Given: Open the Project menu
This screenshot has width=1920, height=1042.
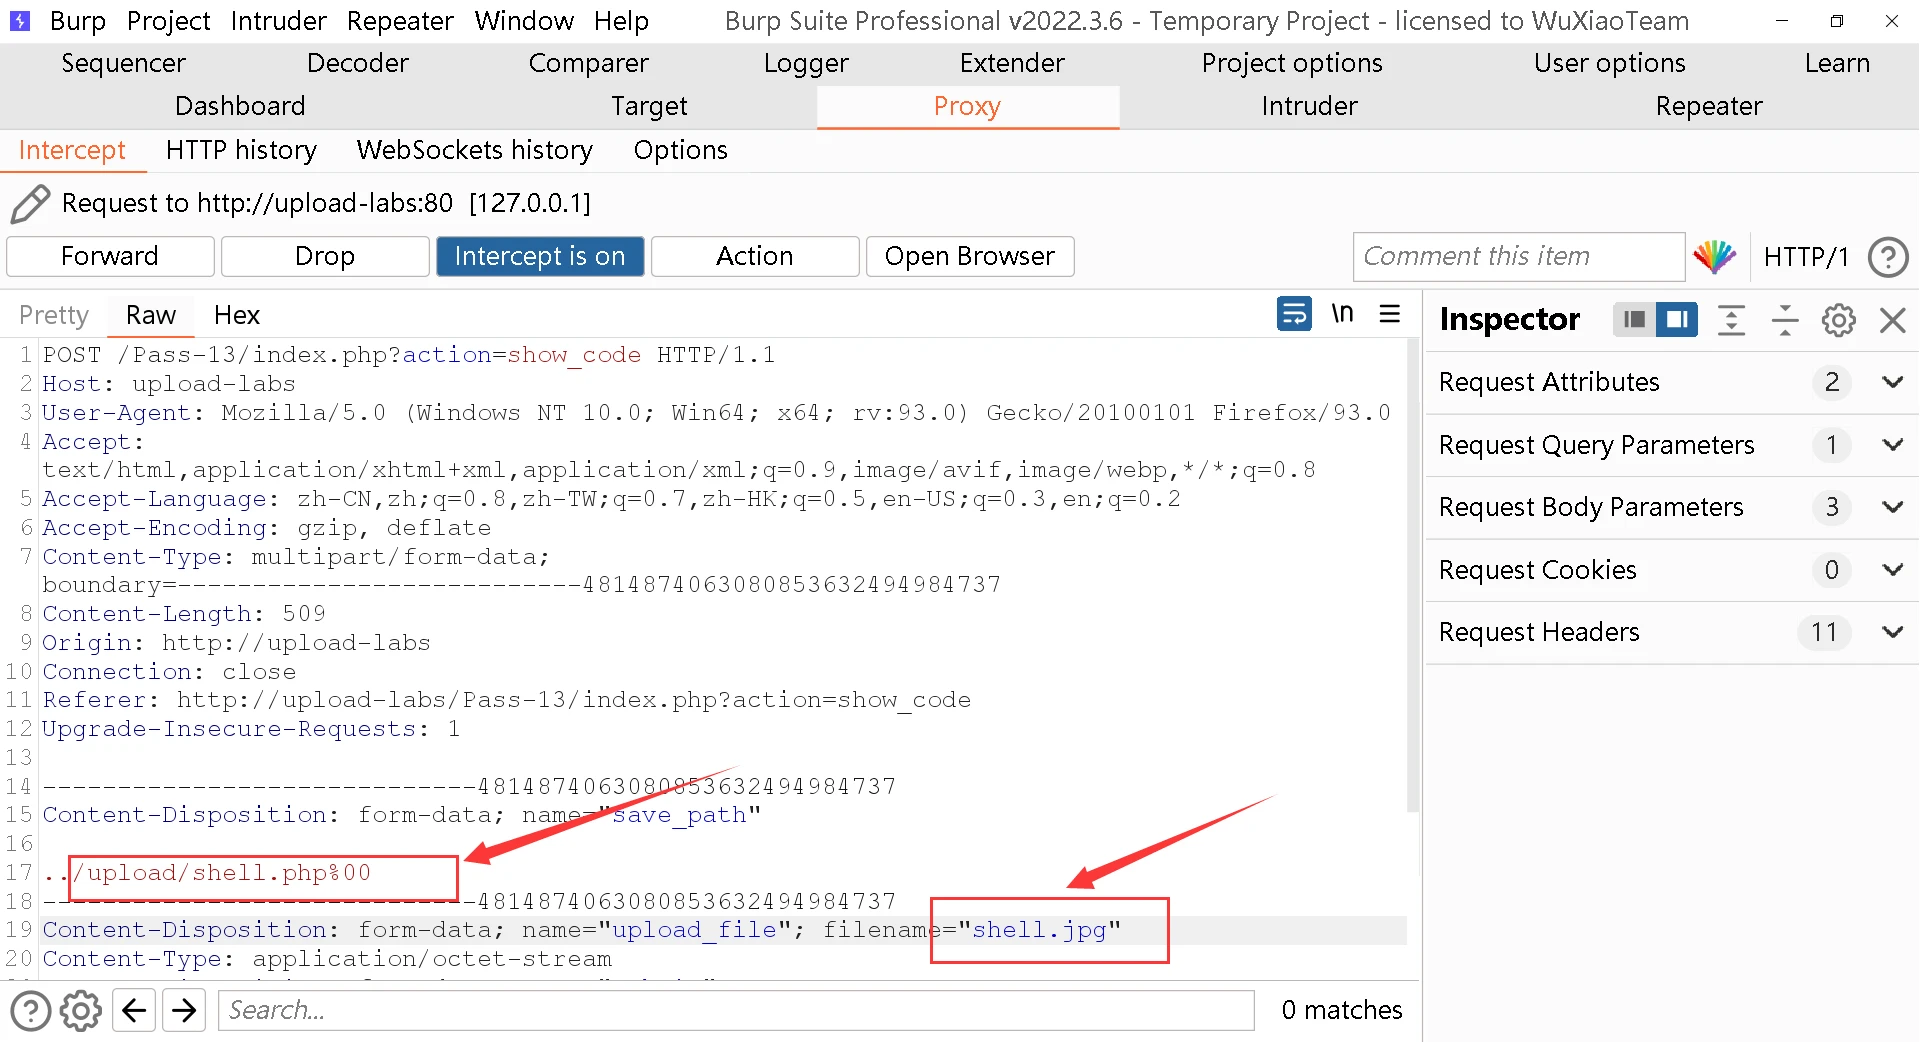Looking at the screenshot, I should (x=169, y=20).
